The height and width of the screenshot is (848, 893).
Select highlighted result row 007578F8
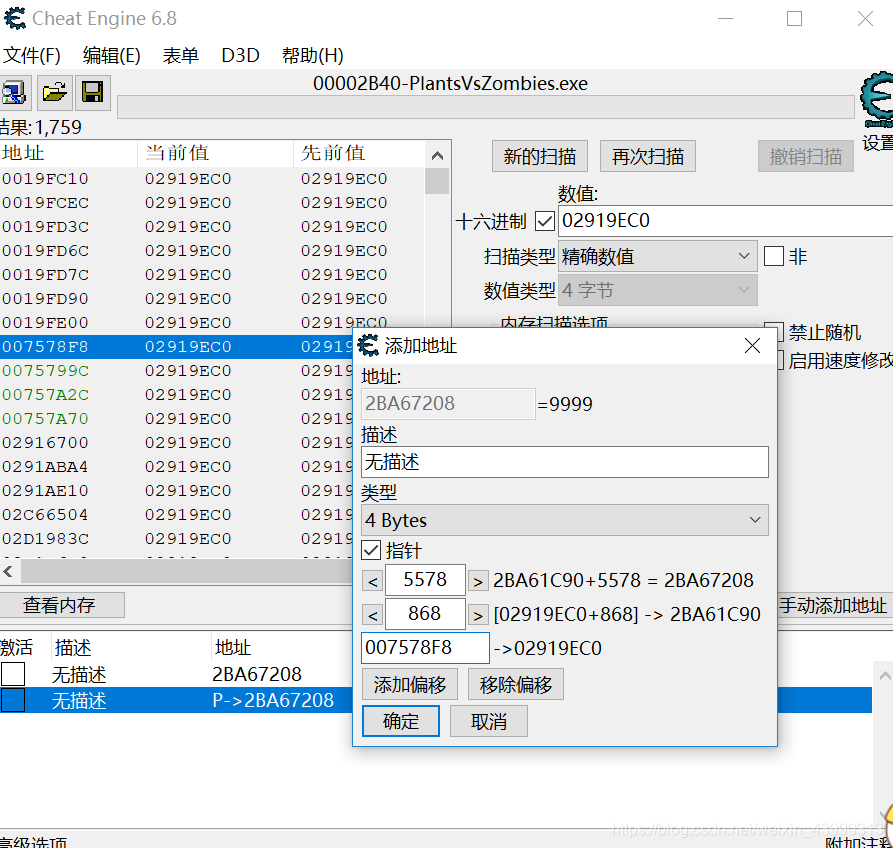pos(177,347)
